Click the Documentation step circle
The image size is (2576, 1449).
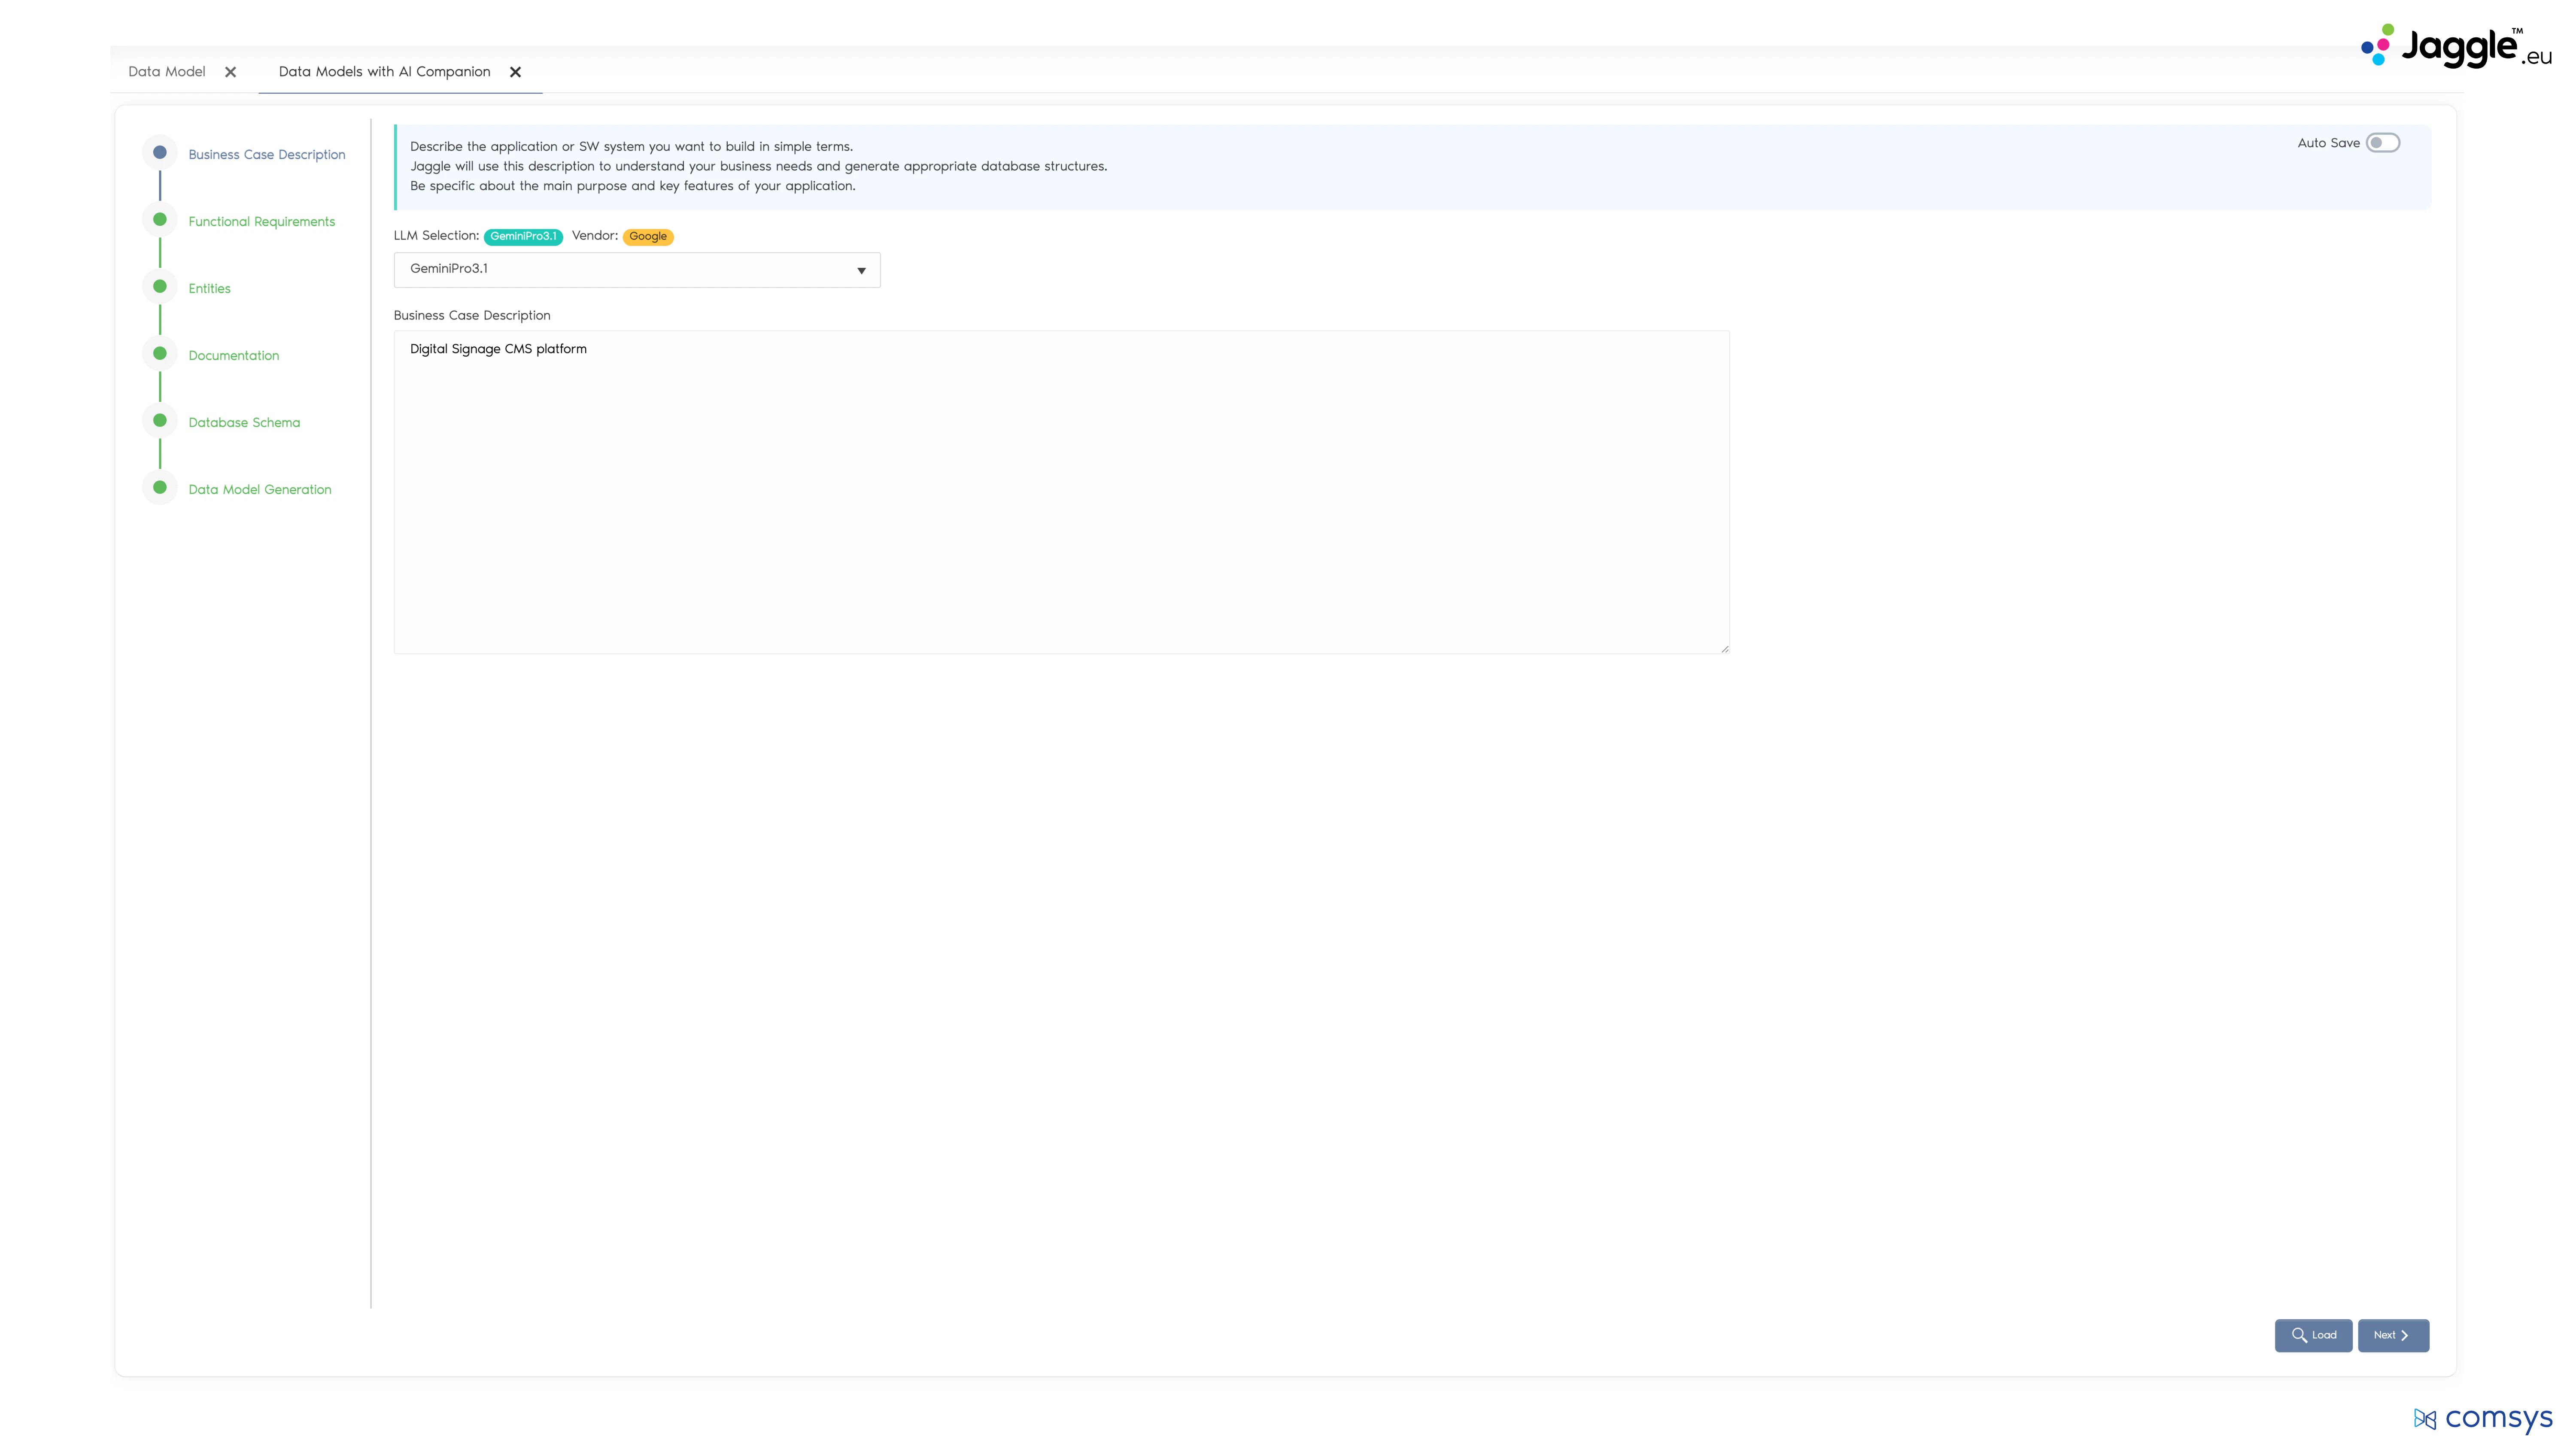160,353
